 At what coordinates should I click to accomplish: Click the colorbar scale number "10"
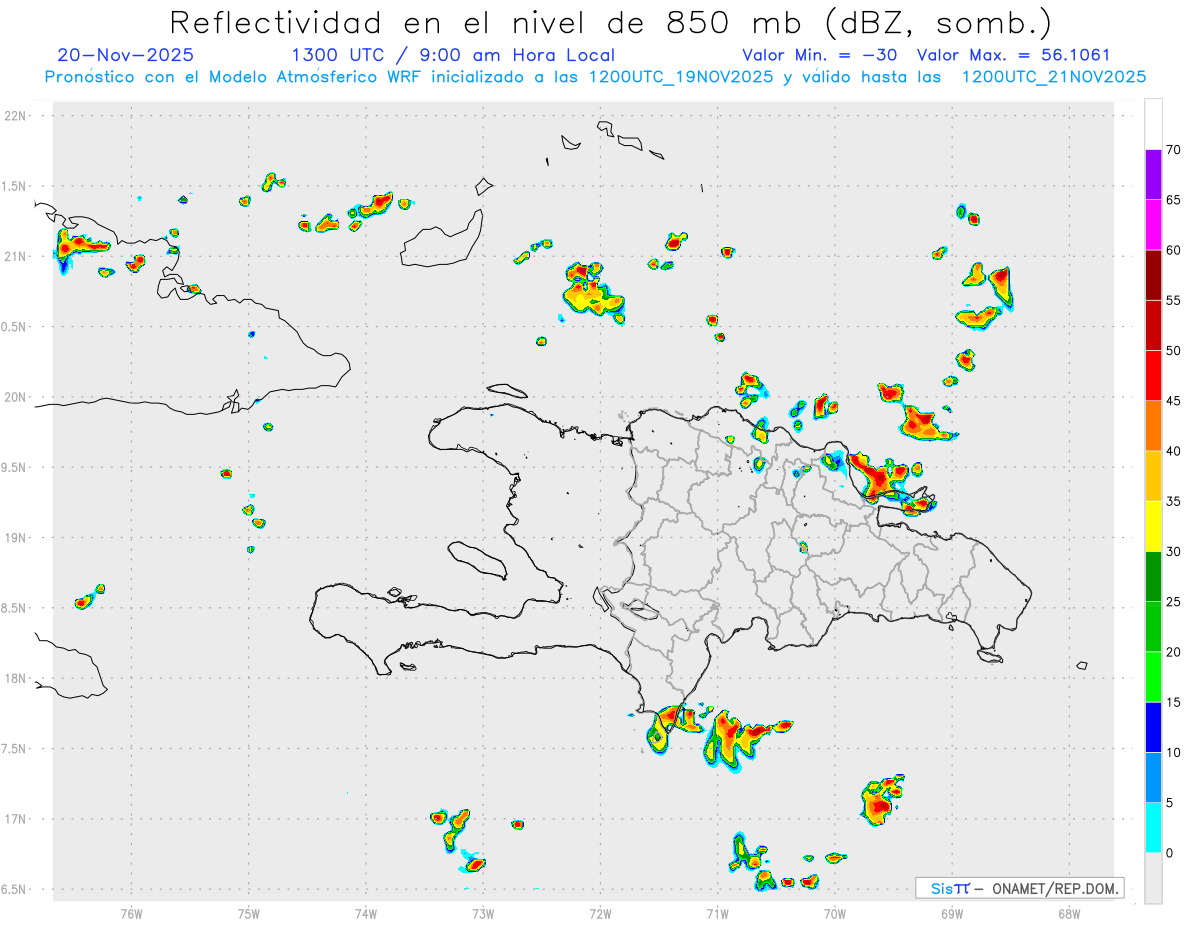(x=1173, y=752)
